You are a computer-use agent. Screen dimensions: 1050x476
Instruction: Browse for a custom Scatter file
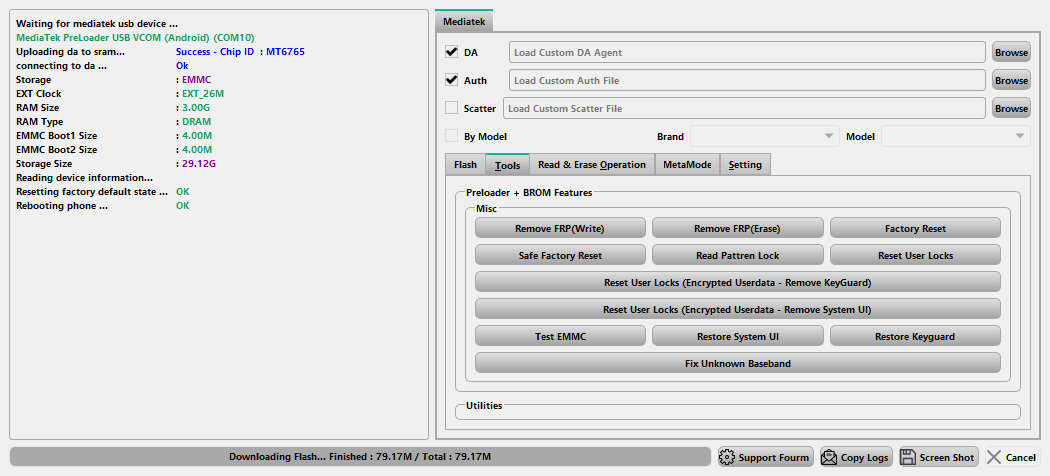[1011, 108]
